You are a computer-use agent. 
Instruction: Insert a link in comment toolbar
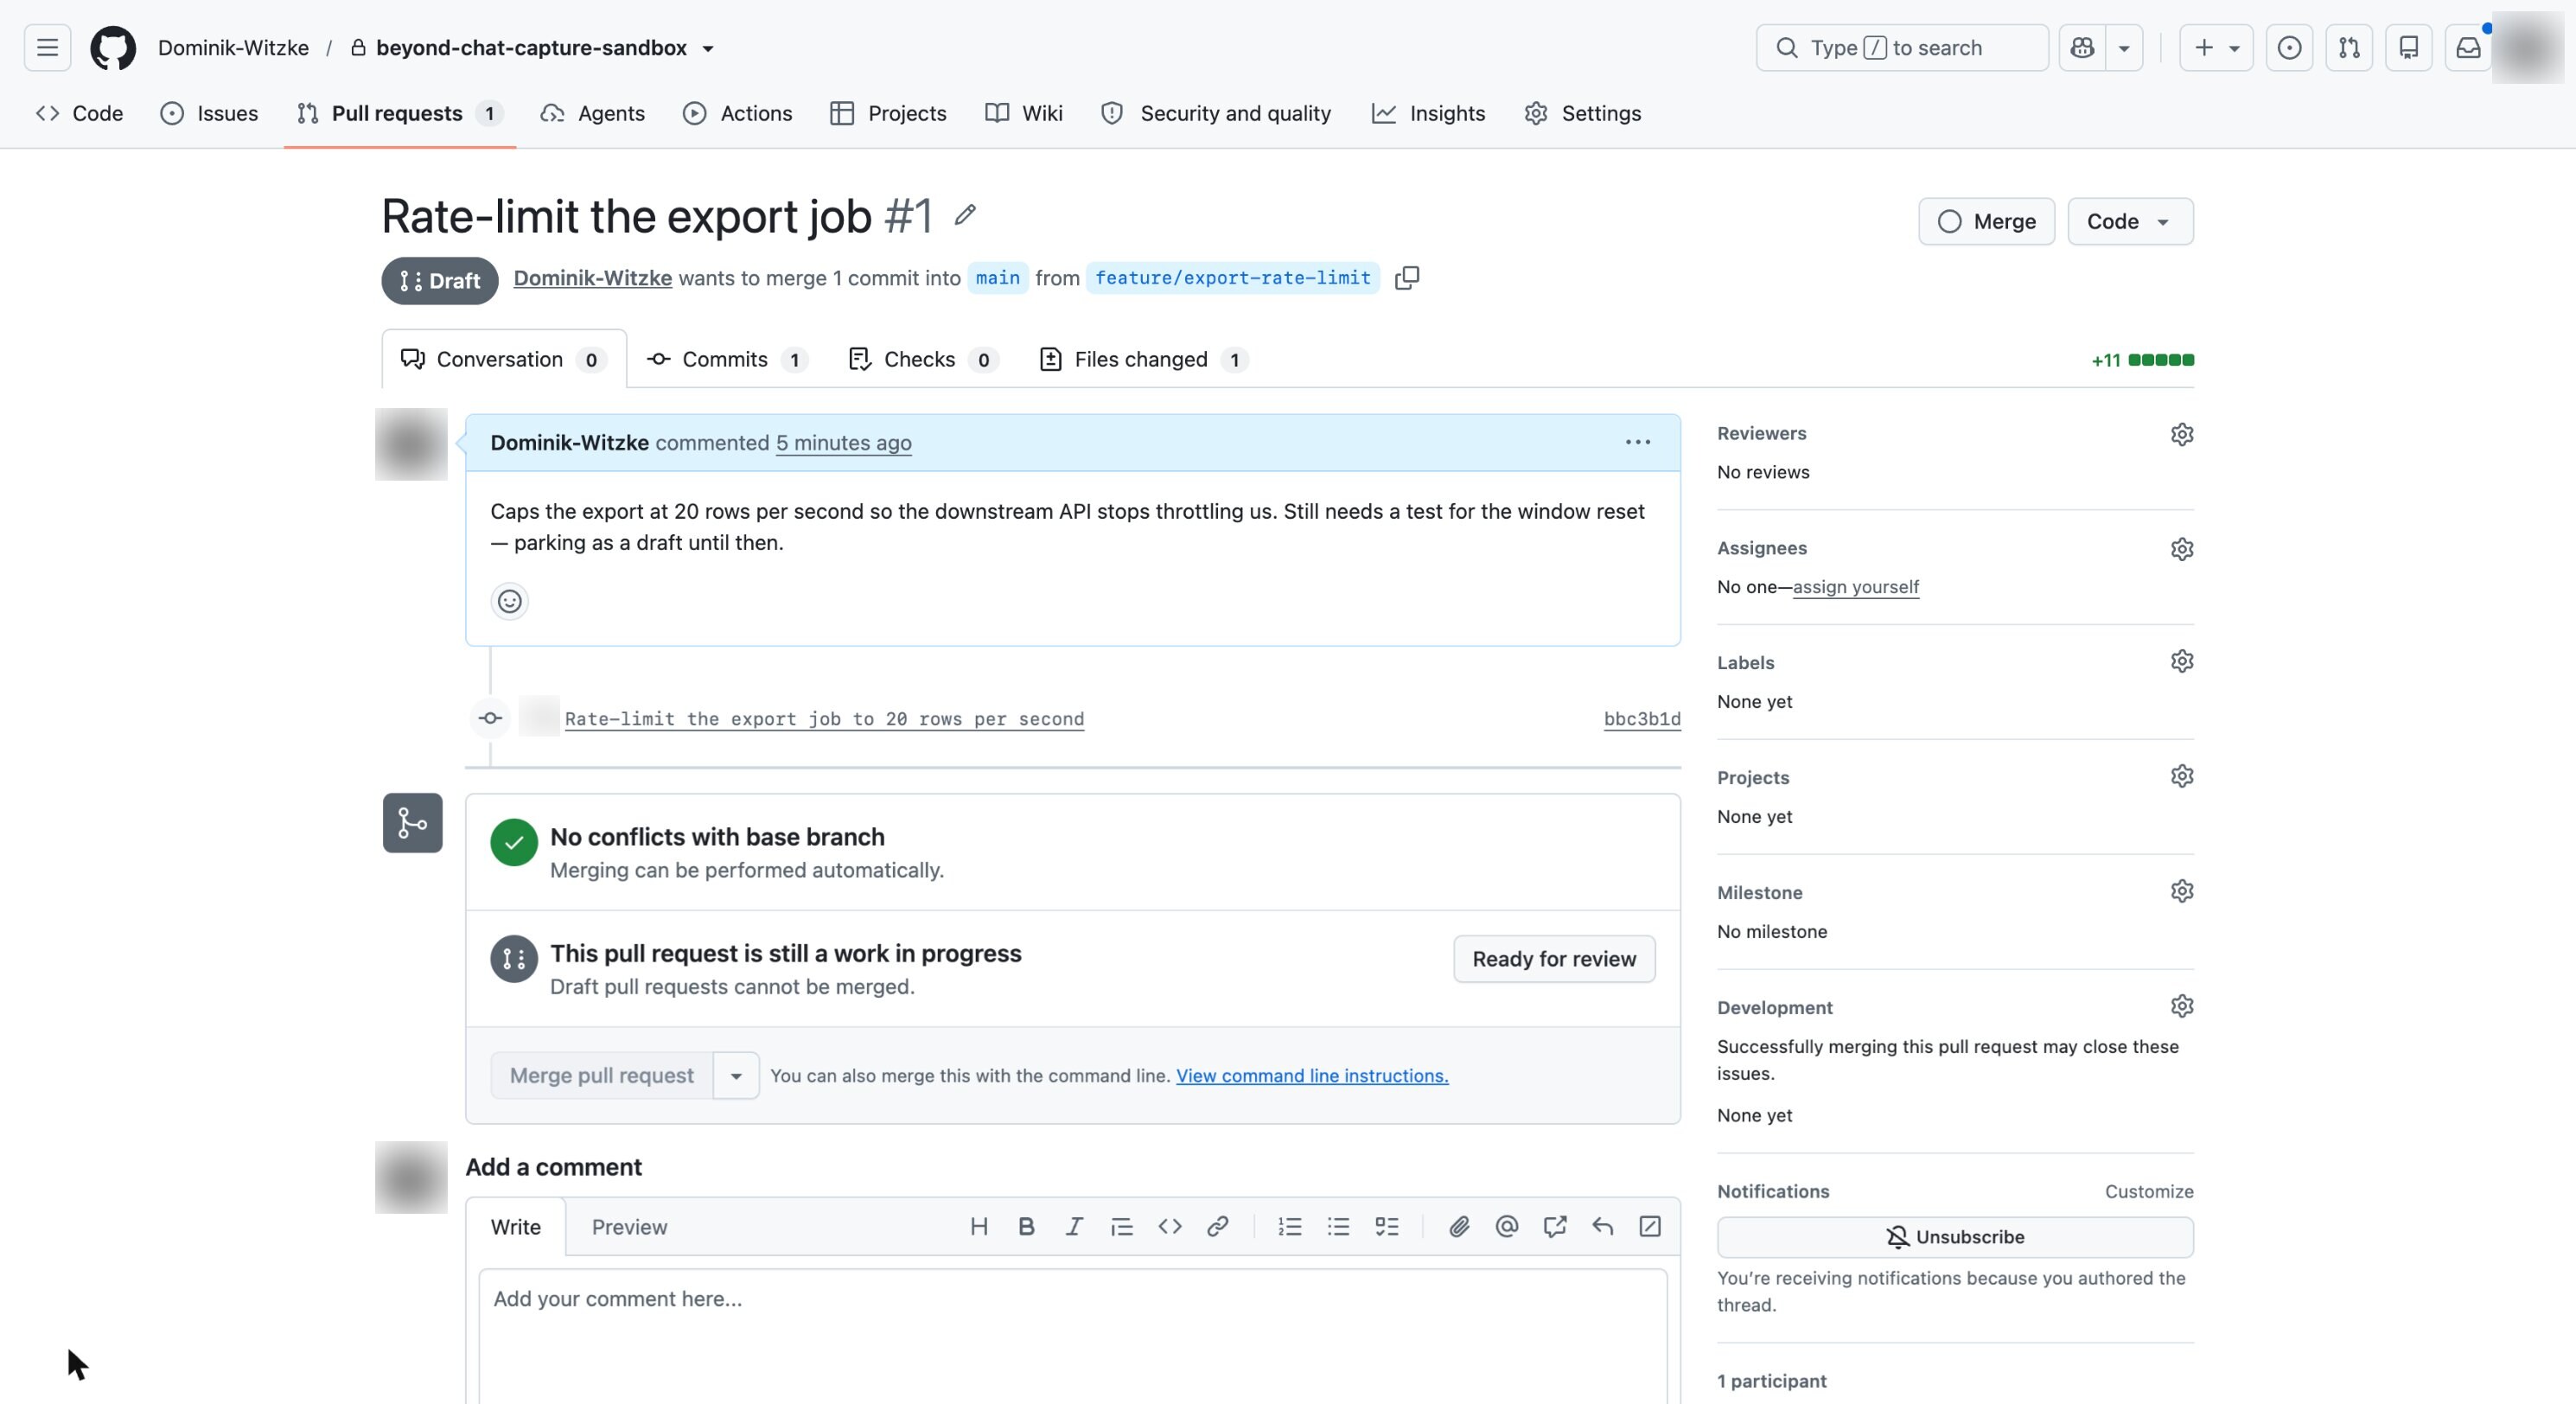[1217, 1227]
